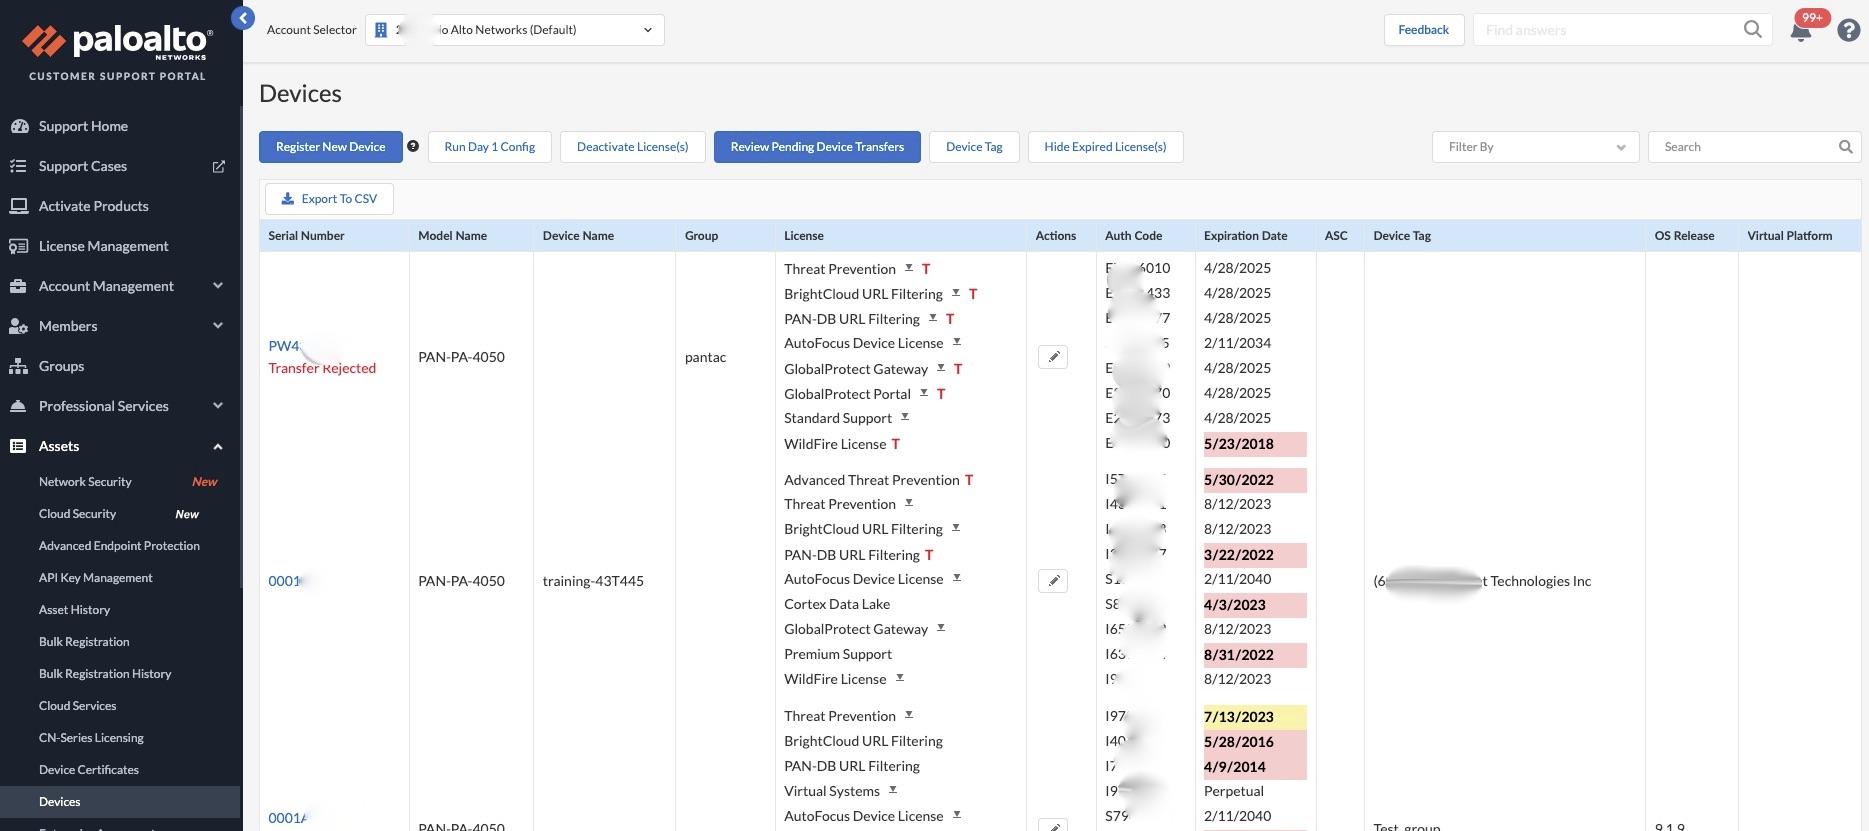Open the Filter By dropdown

click(1535, 147)
